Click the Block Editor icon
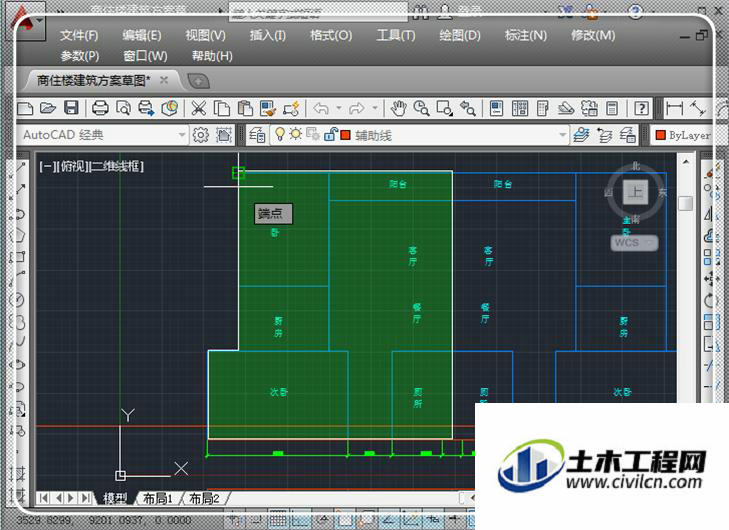The image size is (729, 530). 292,109
